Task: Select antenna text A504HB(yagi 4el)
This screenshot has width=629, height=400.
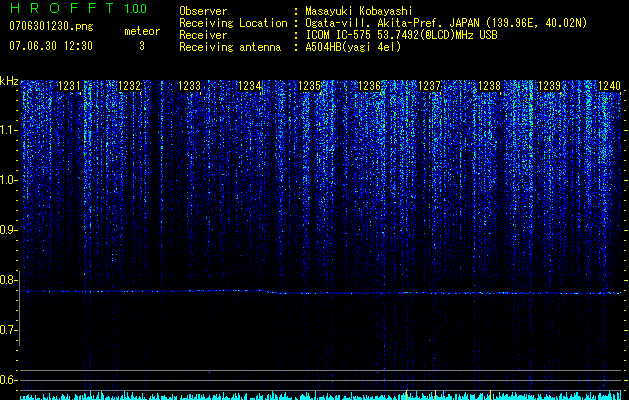Action: 353,47
